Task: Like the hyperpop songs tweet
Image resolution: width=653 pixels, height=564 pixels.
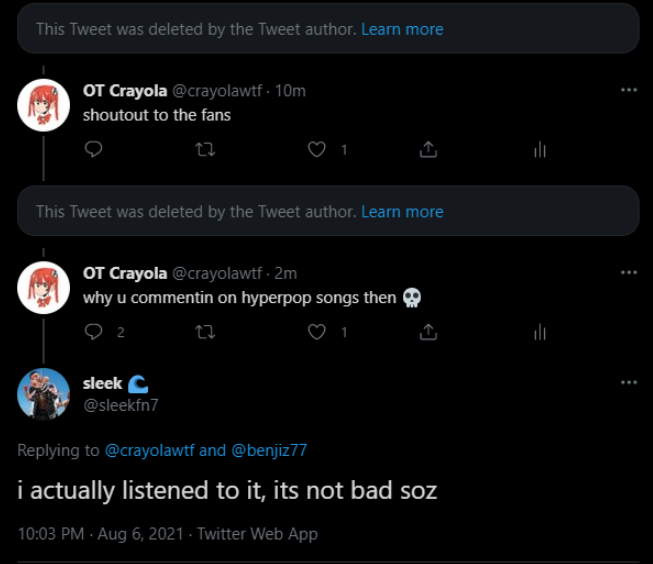Action: click(317, 331)
